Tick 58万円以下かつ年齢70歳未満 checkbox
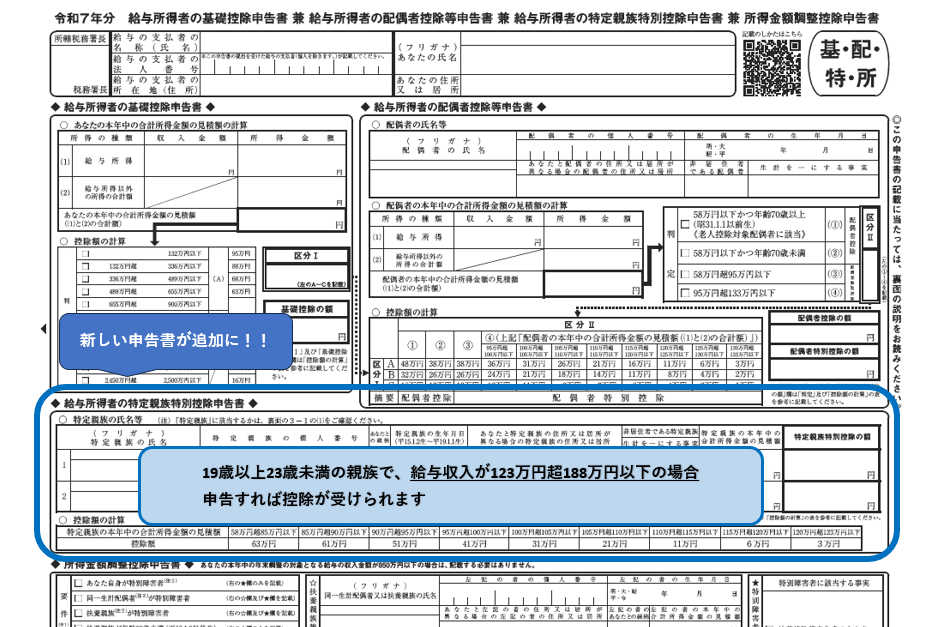Screen dimensions: 939x627 click(685, 253)
